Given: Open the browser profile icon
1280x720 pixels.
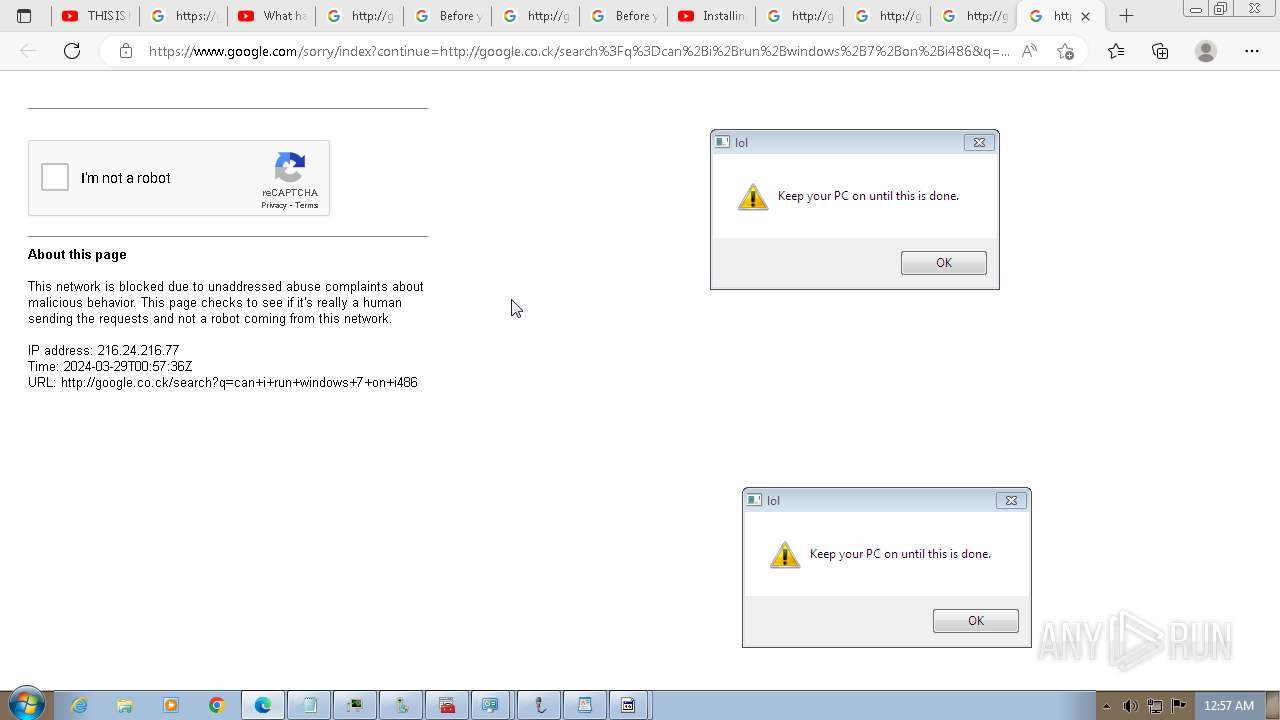Looking at the screenshot, I should click(x=1206, y=51).
